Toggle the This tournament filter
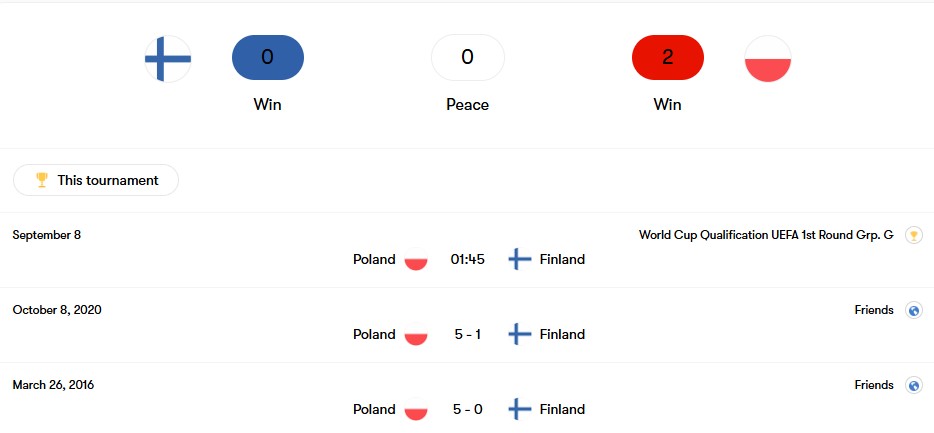The image size is (934, 433). coord(96,180)
